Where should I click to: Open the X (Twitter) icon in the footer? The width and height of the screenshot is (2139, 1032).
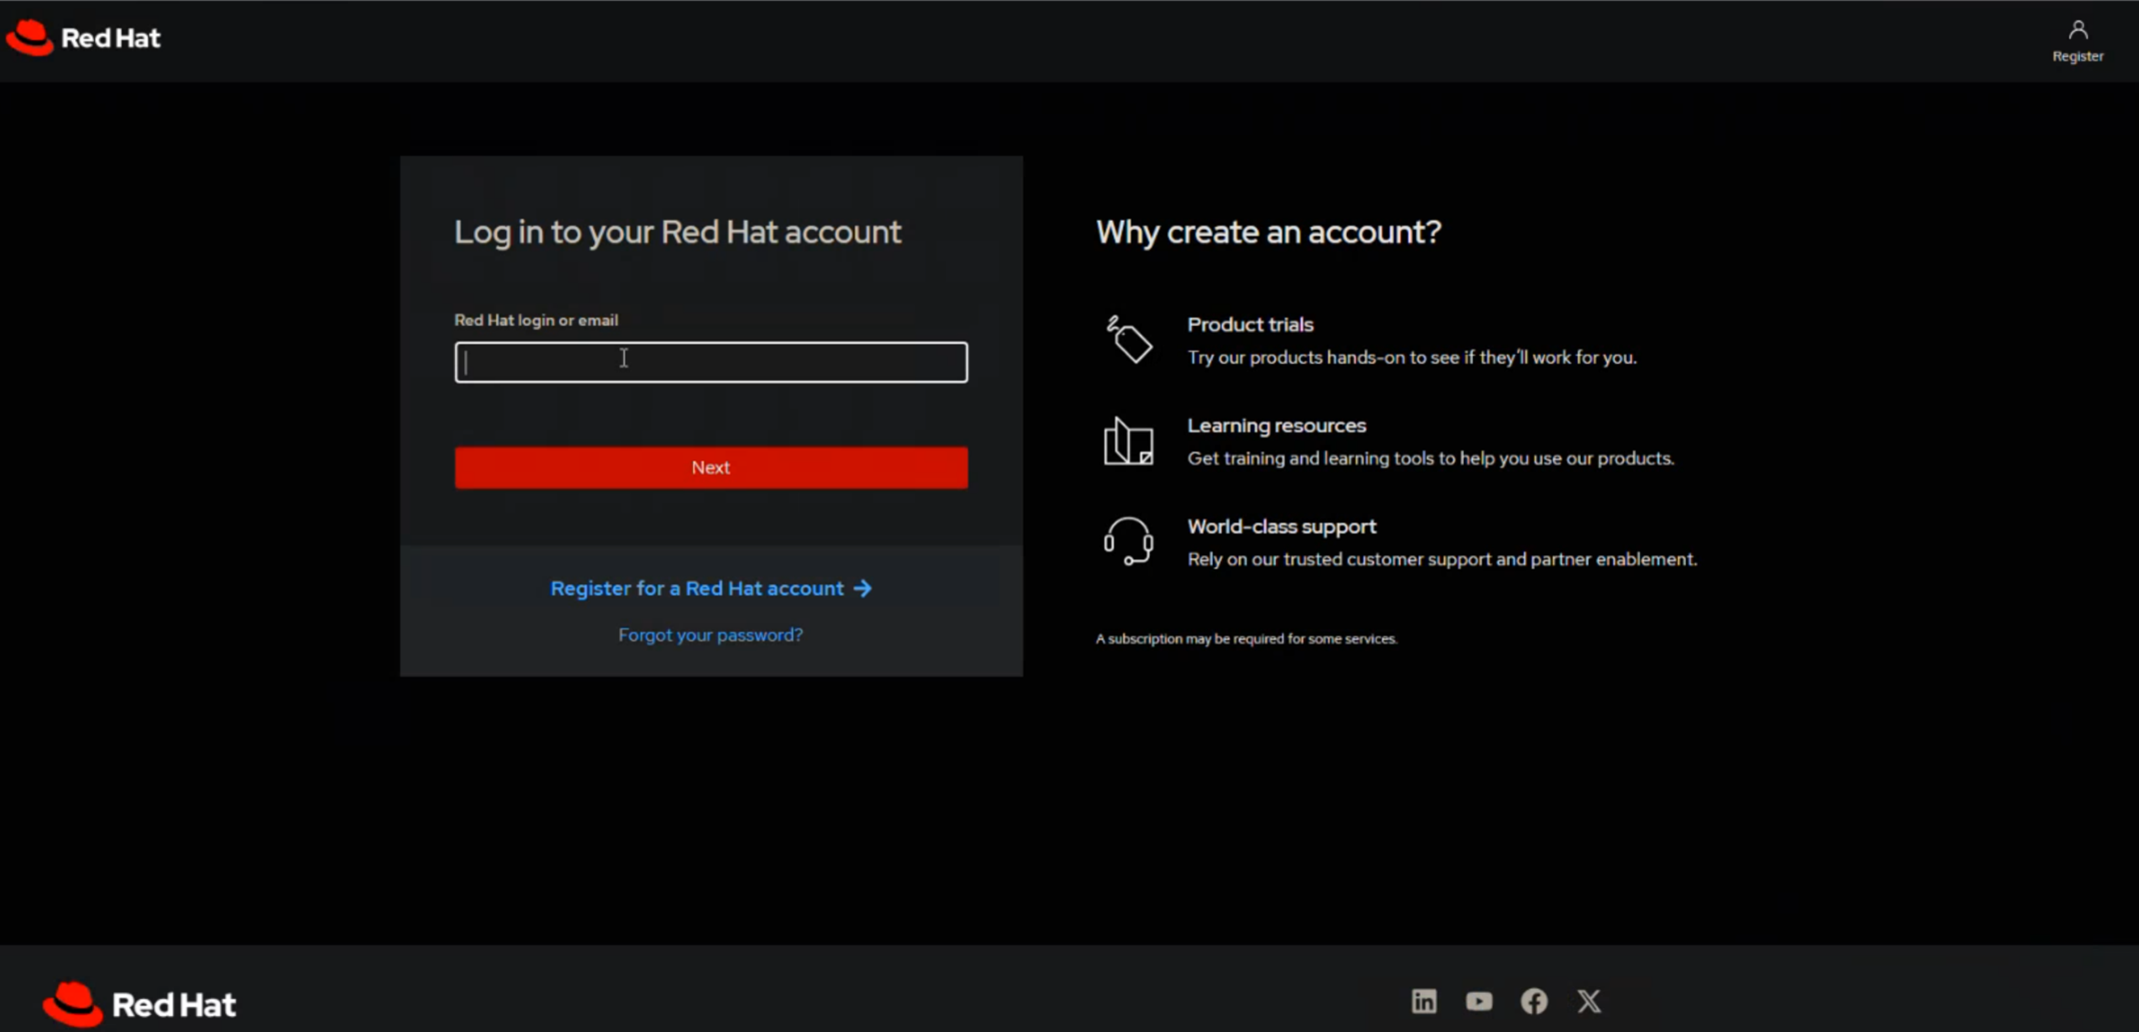pos(1589,1001)
